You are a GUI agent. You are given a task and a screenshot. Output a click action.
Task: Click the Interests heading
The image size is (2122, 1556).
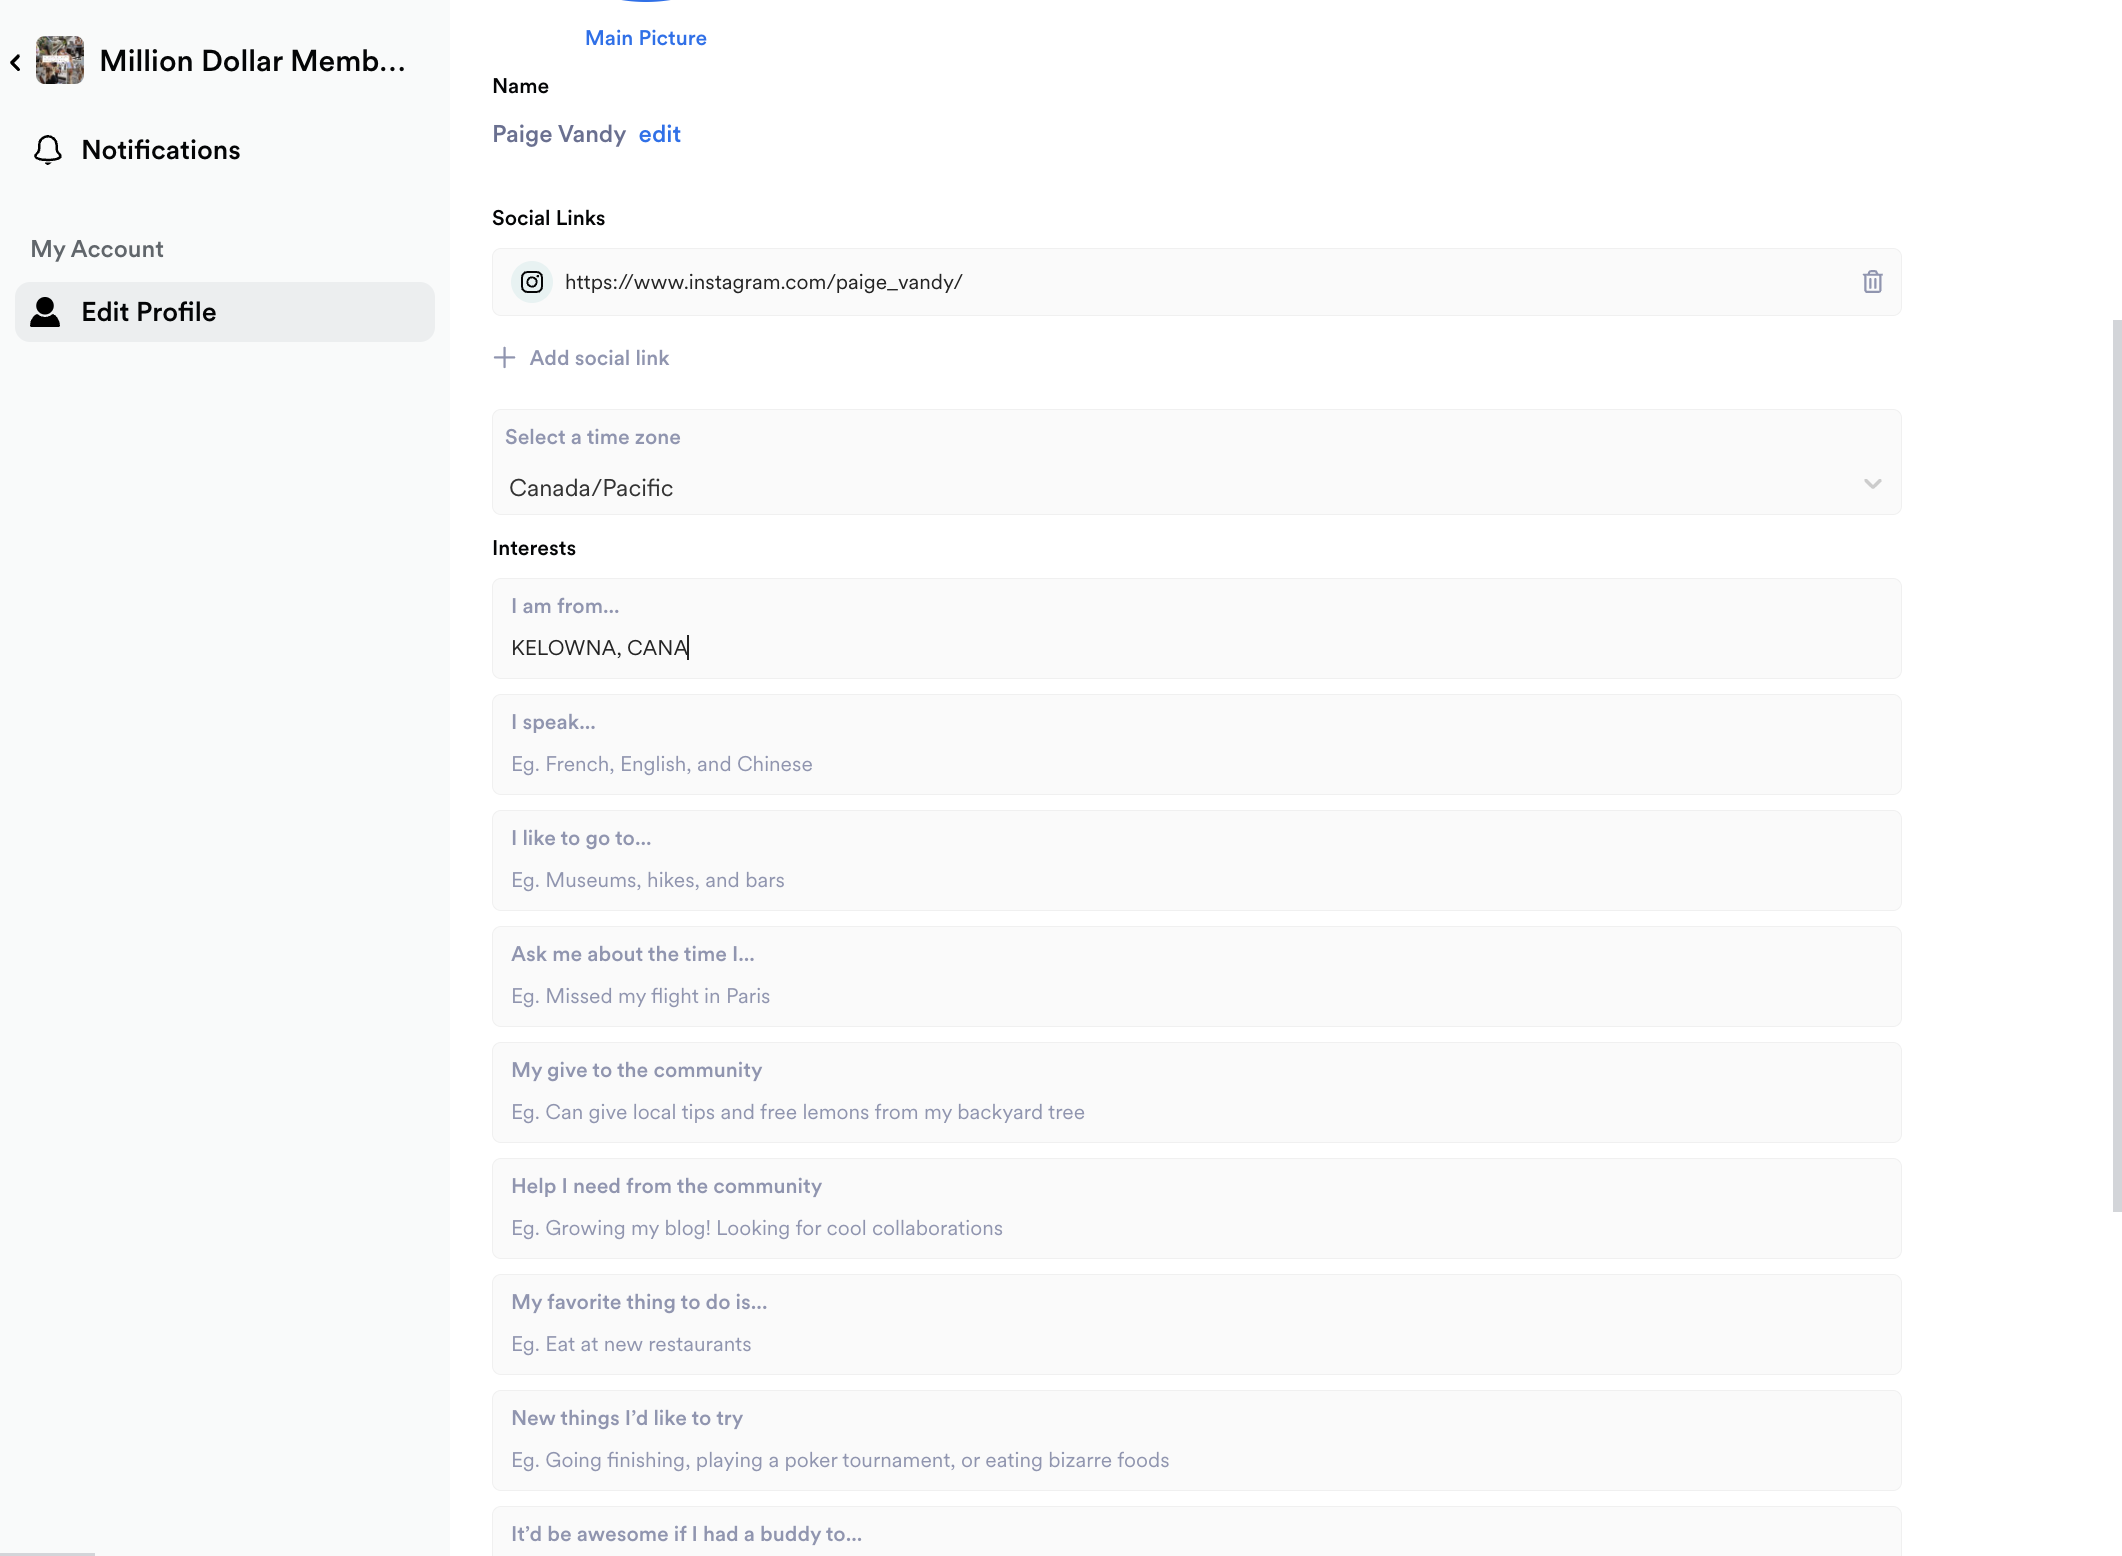534,548
